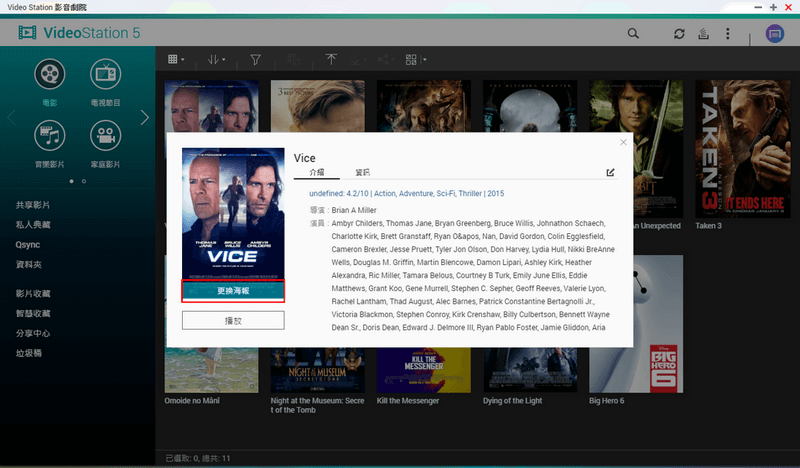Click the filter funnel icon
Image resolution: width=800 pixels, height=468 pixels.
point(256,60)
